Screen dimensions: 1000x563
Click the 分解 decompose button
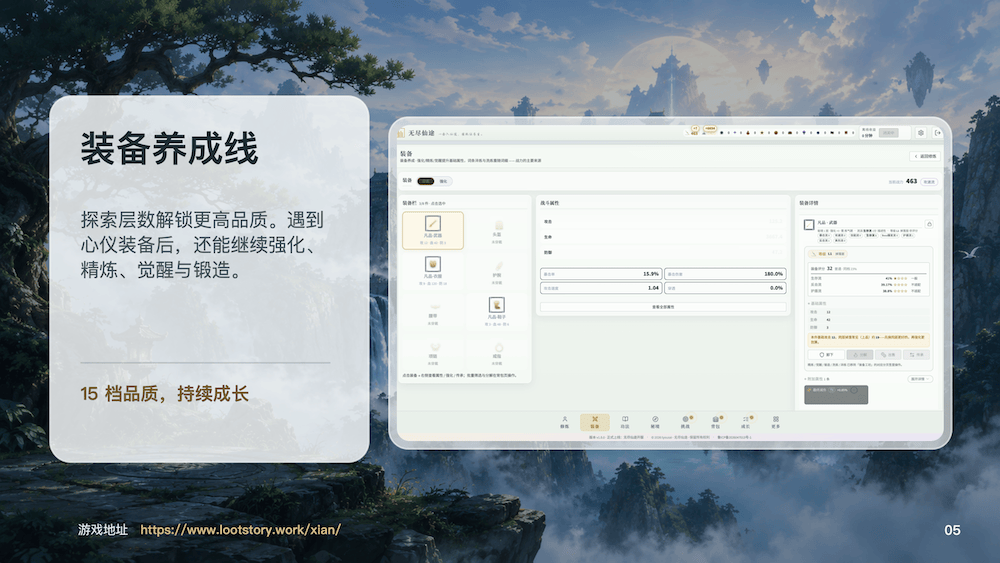(859, 355)
